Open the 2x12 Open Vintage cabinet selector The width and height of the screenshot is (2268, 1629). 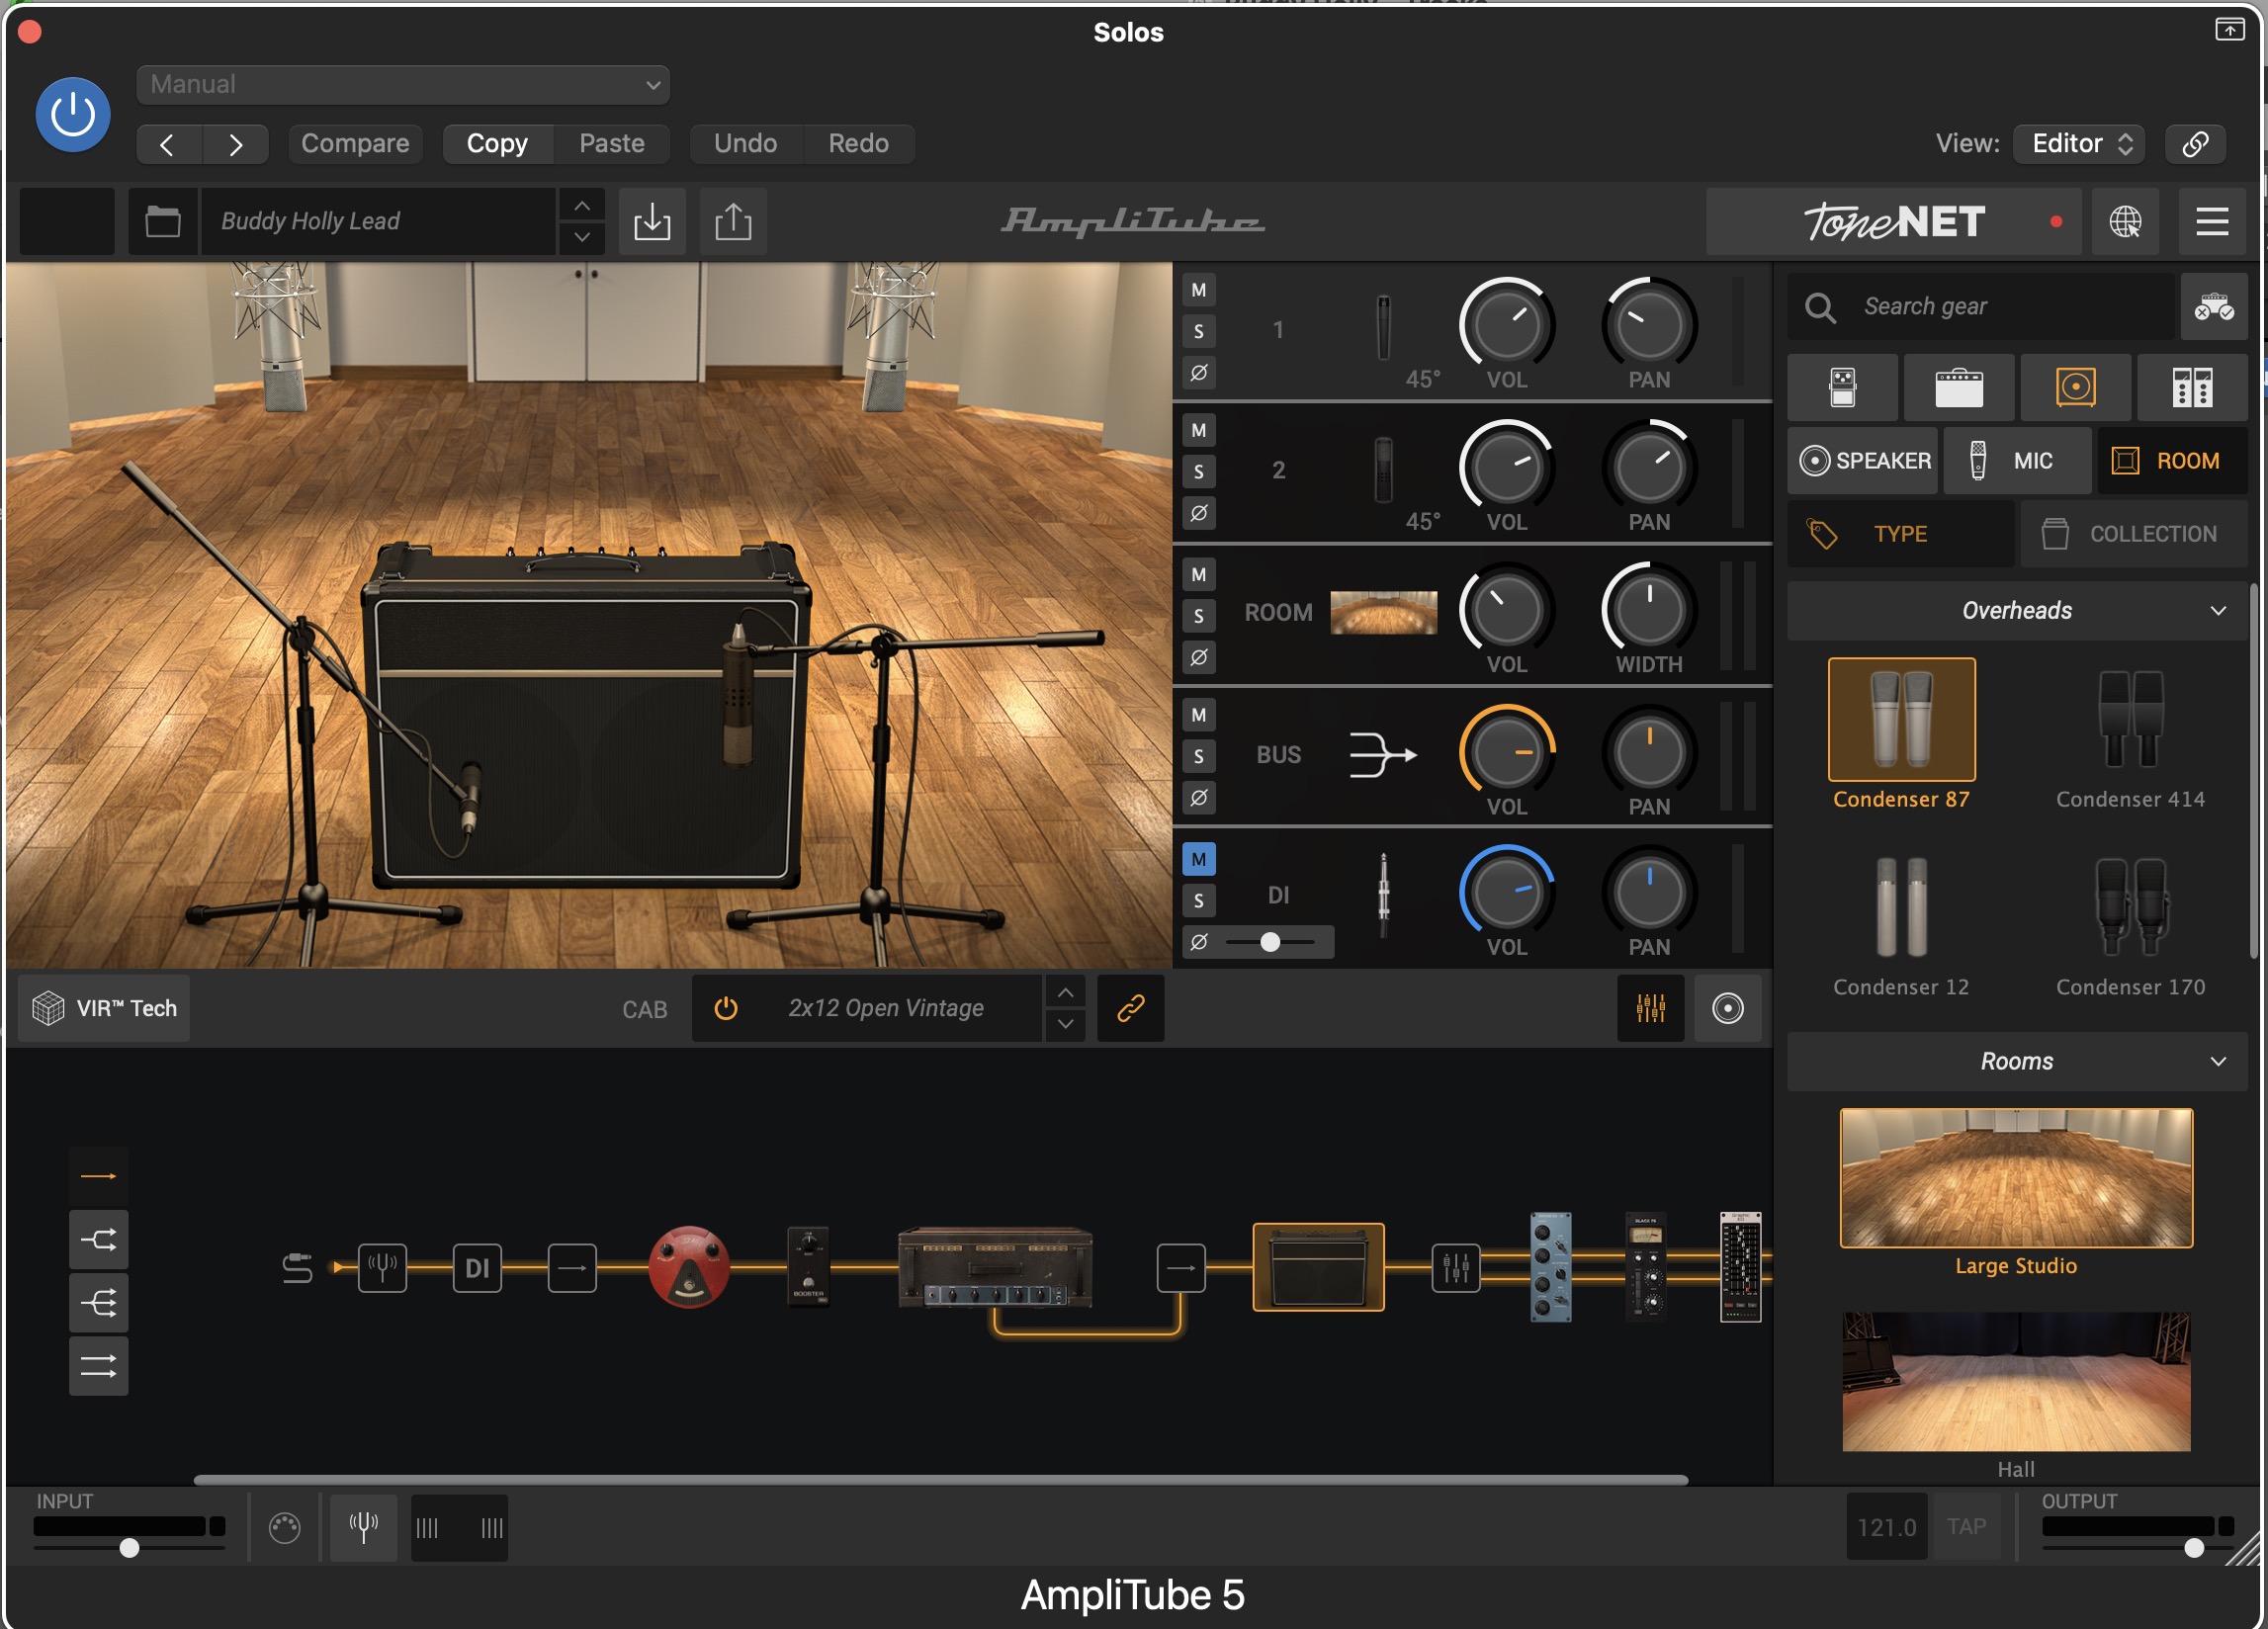tap(886, 1008)
